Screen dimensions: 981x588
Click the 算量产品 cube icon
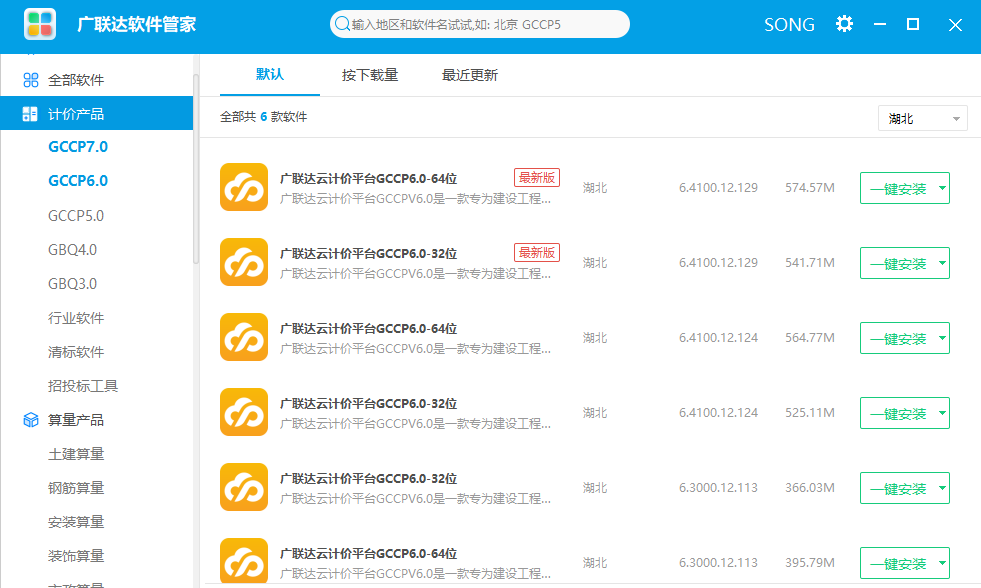31,420
